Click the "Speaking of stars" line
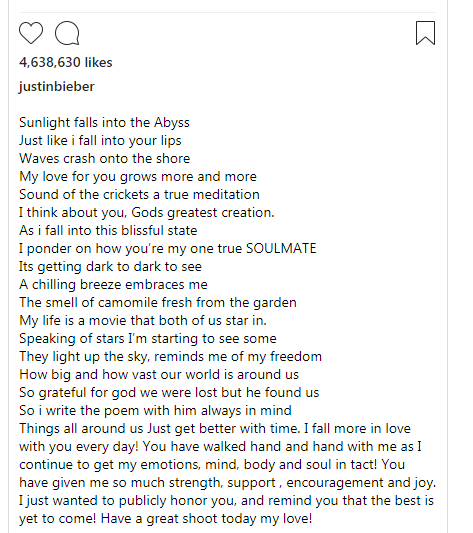Screen dimensions: 473x533 (x=148, y=339)
